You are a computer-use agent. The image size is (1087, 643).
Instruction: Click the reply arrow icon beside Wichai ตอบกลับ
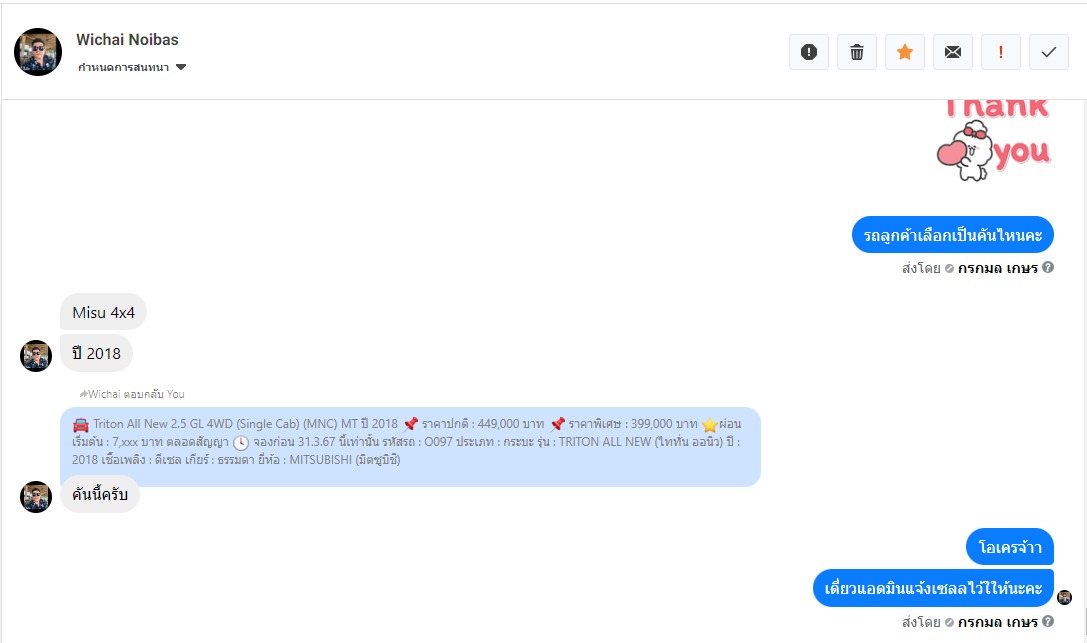(x=84, y=394)
